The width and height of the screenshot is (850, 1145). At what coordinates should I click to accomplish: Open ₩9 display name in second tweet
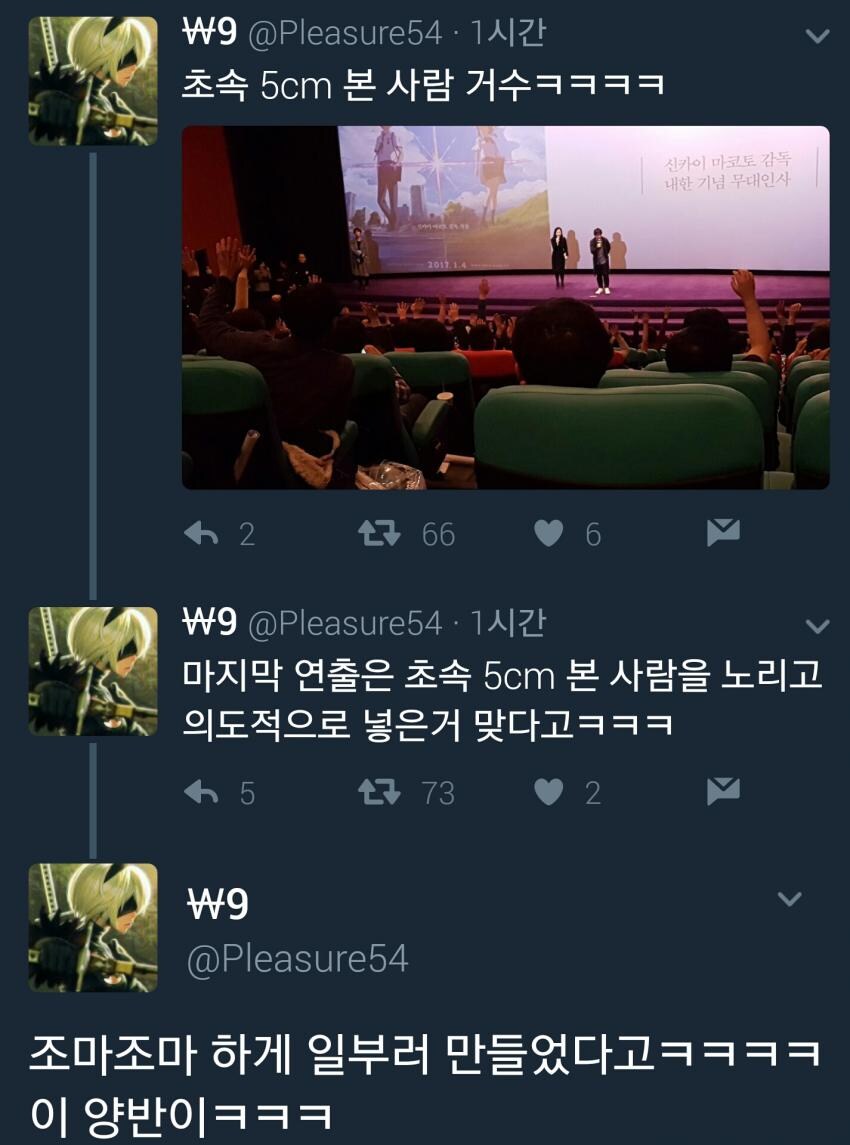click(x=210, y=622)
